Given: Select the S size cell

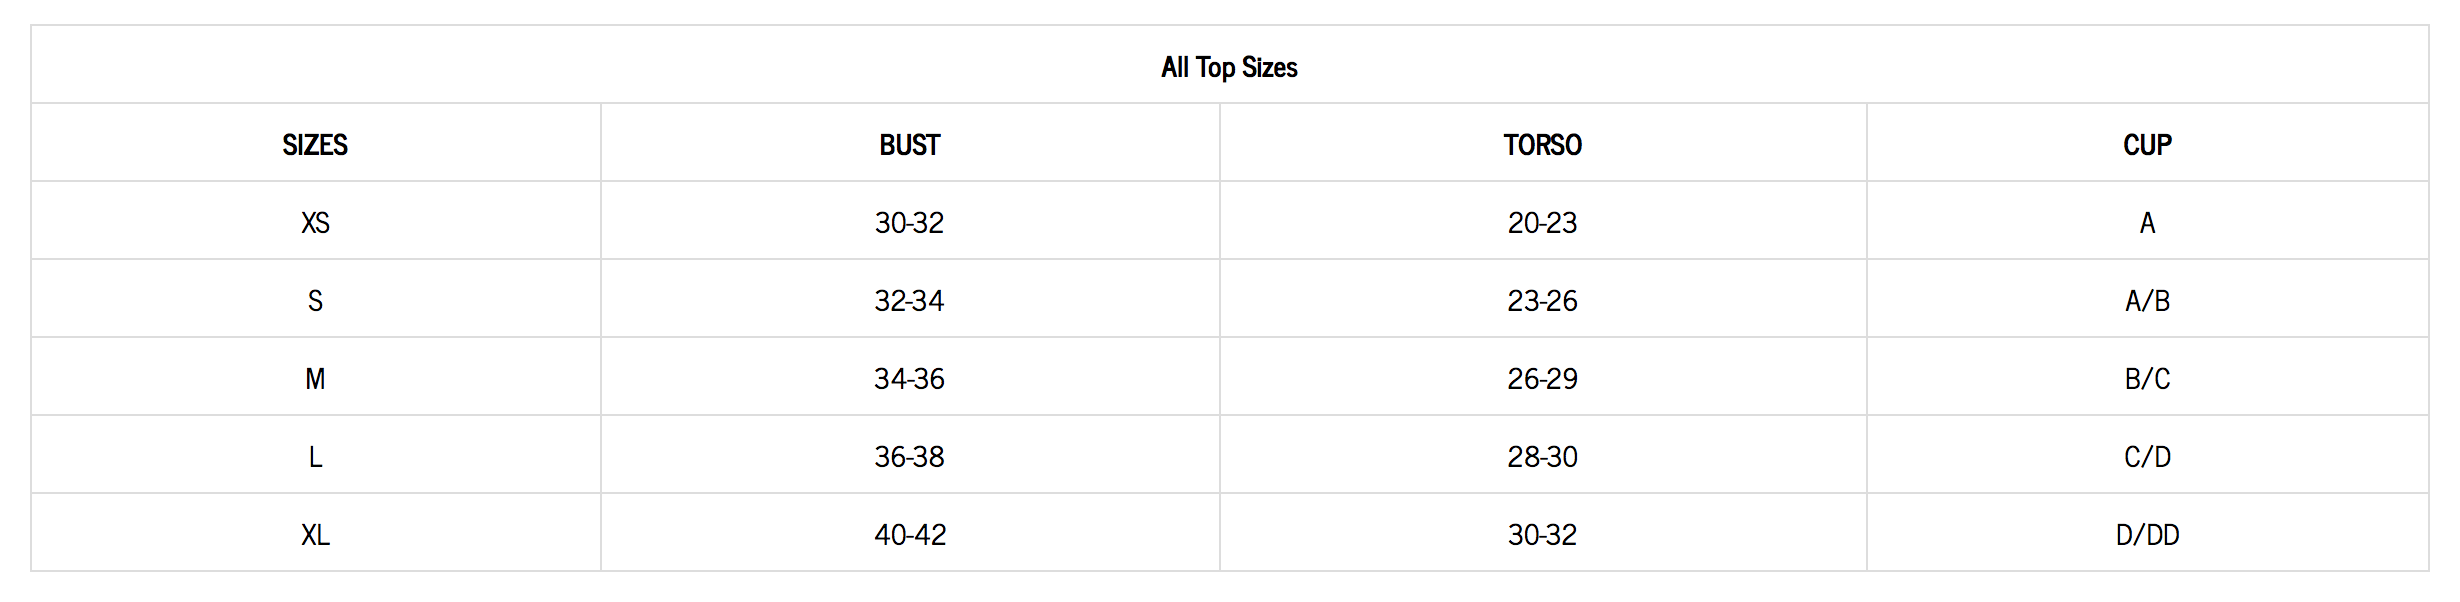Looking at the screenshot, I should tap(315, 301).
